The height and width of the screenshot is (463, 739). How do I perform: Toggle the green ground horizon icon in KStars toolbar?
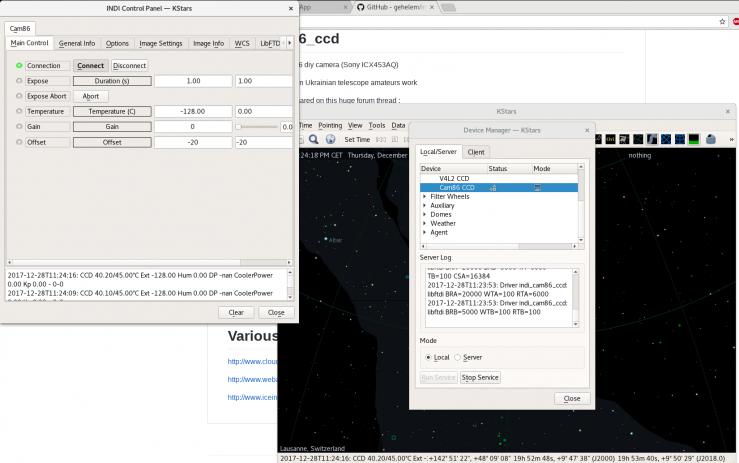pyautogui.click(x=694, y=139)
